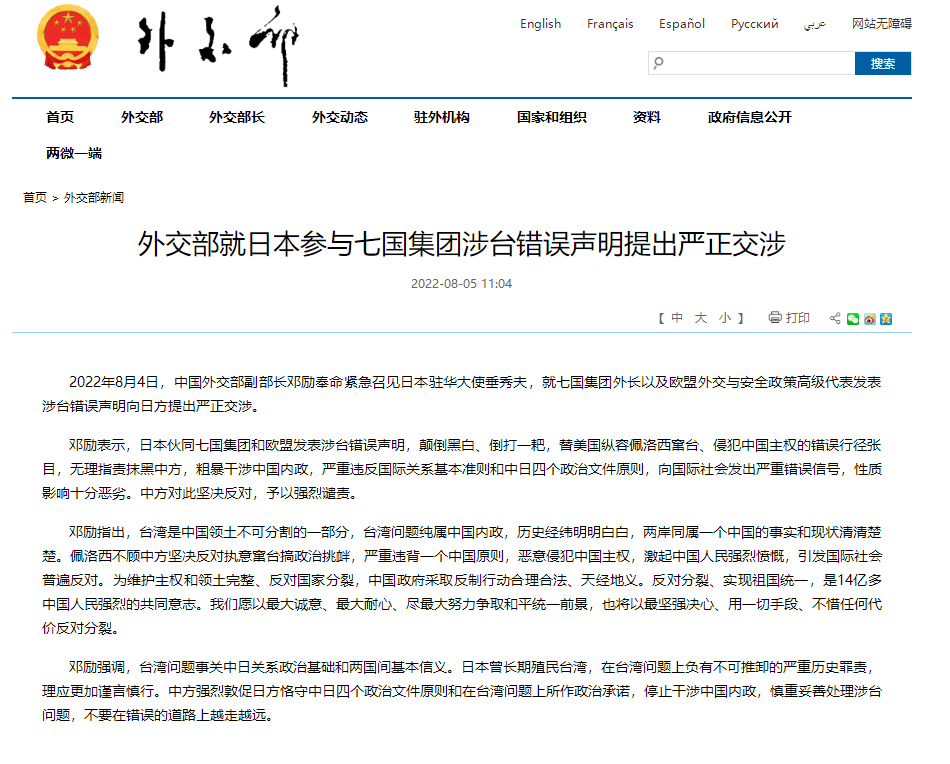Click the magnifier icon in search box
This screenshot has width=950, height=764.
pos(659,63)
